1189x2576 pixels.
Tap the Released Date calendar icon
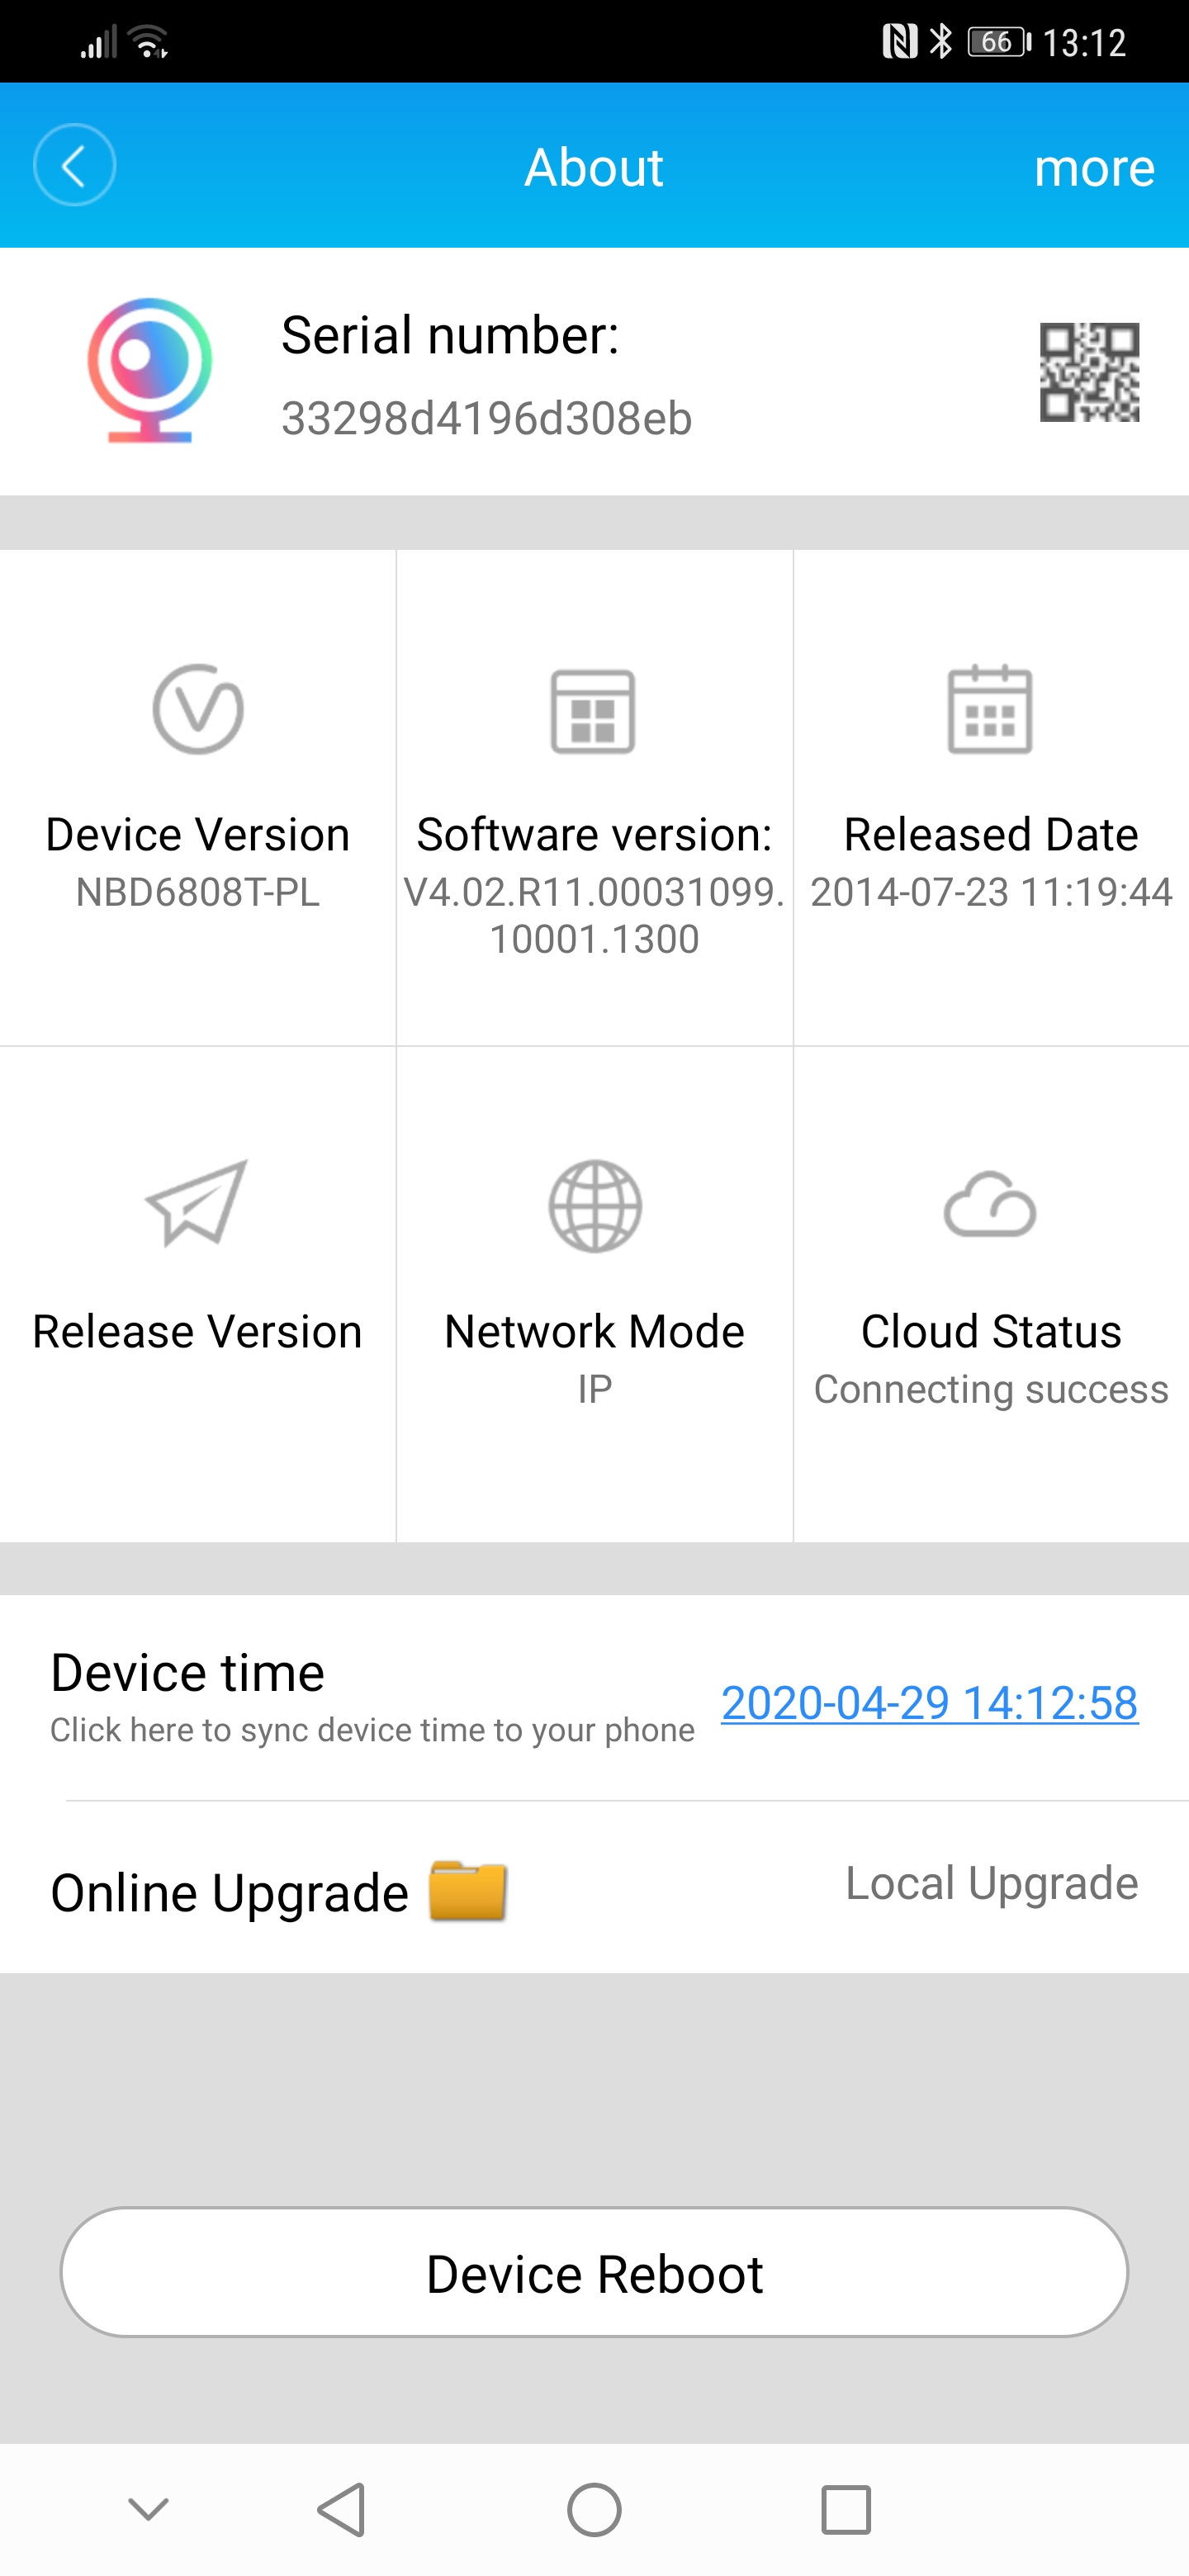tap(990, 708)
